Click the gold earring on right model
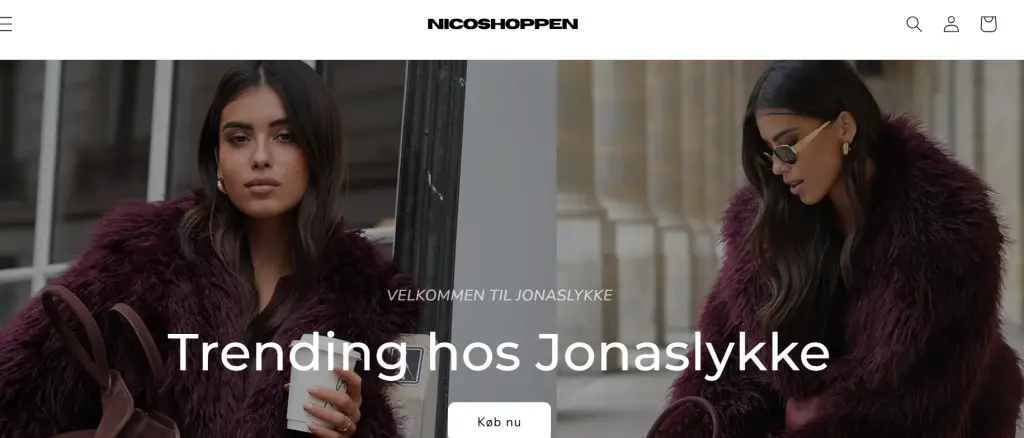Image resolution: width=1024 pixels, height=438 pixels. pyautogui.click(x=846, y=148)
